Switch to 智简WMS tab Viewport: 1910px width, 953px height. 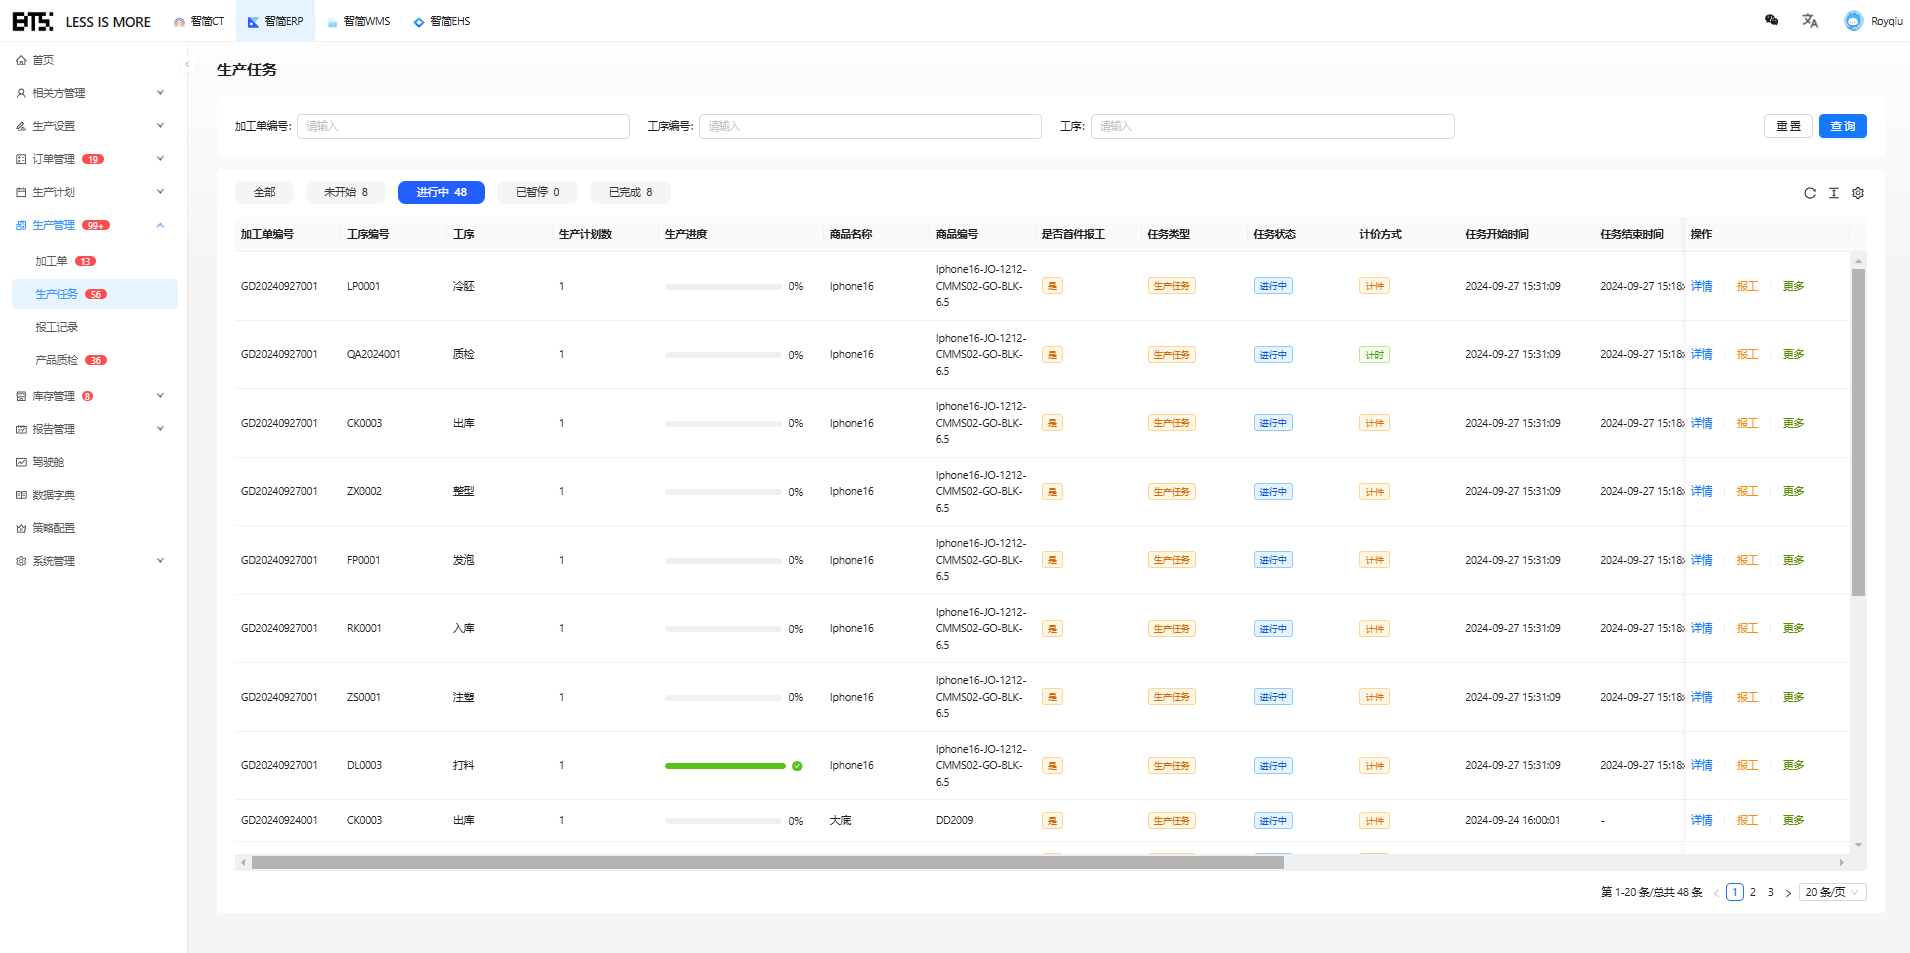pyautogui.click(x=359, y=21)
